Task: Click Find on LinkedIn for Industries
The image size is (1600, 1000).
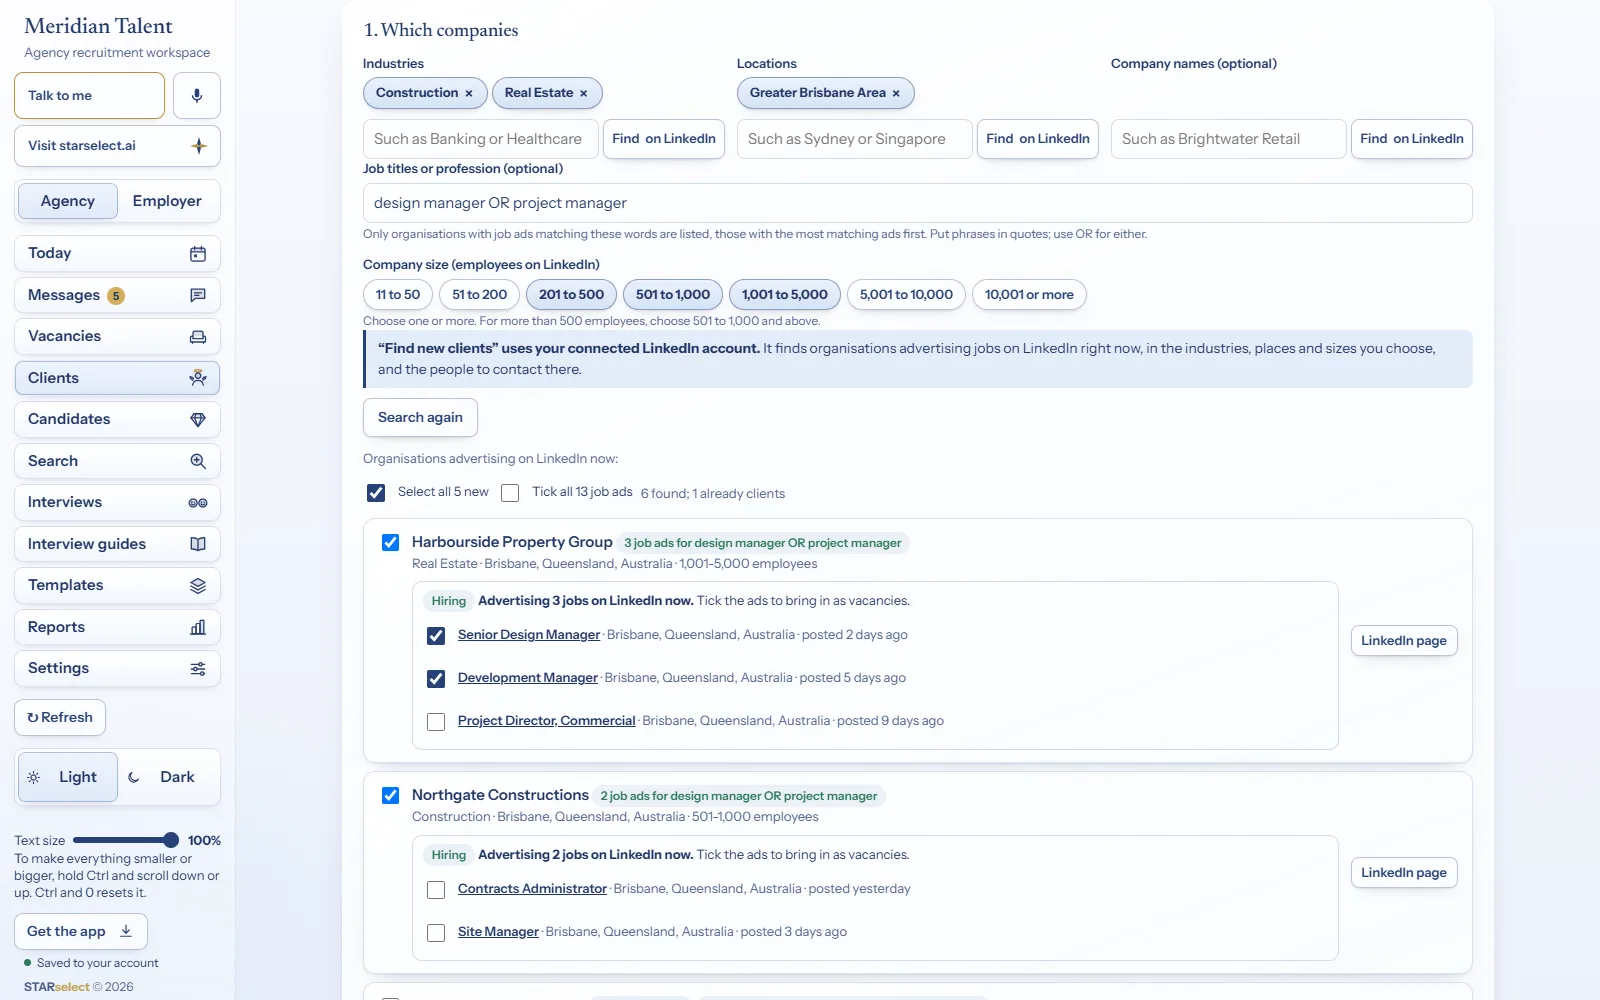Action: (664, 139)
